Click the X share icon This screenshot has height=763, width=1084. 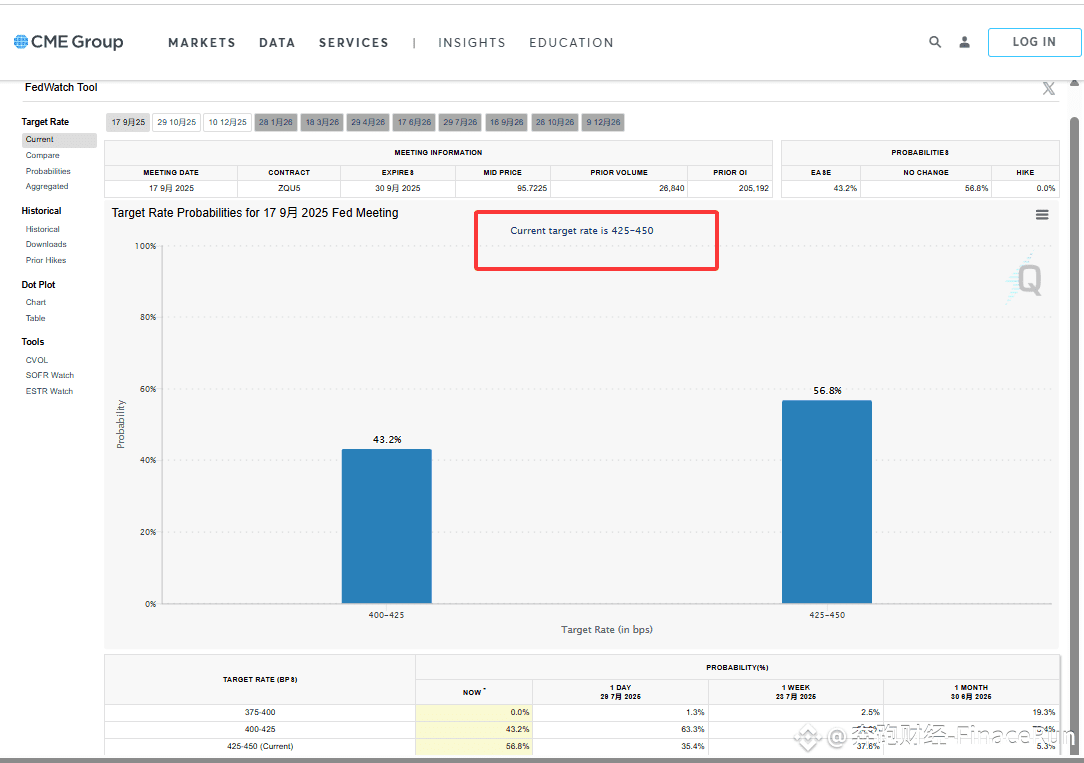coord(1049,88)
